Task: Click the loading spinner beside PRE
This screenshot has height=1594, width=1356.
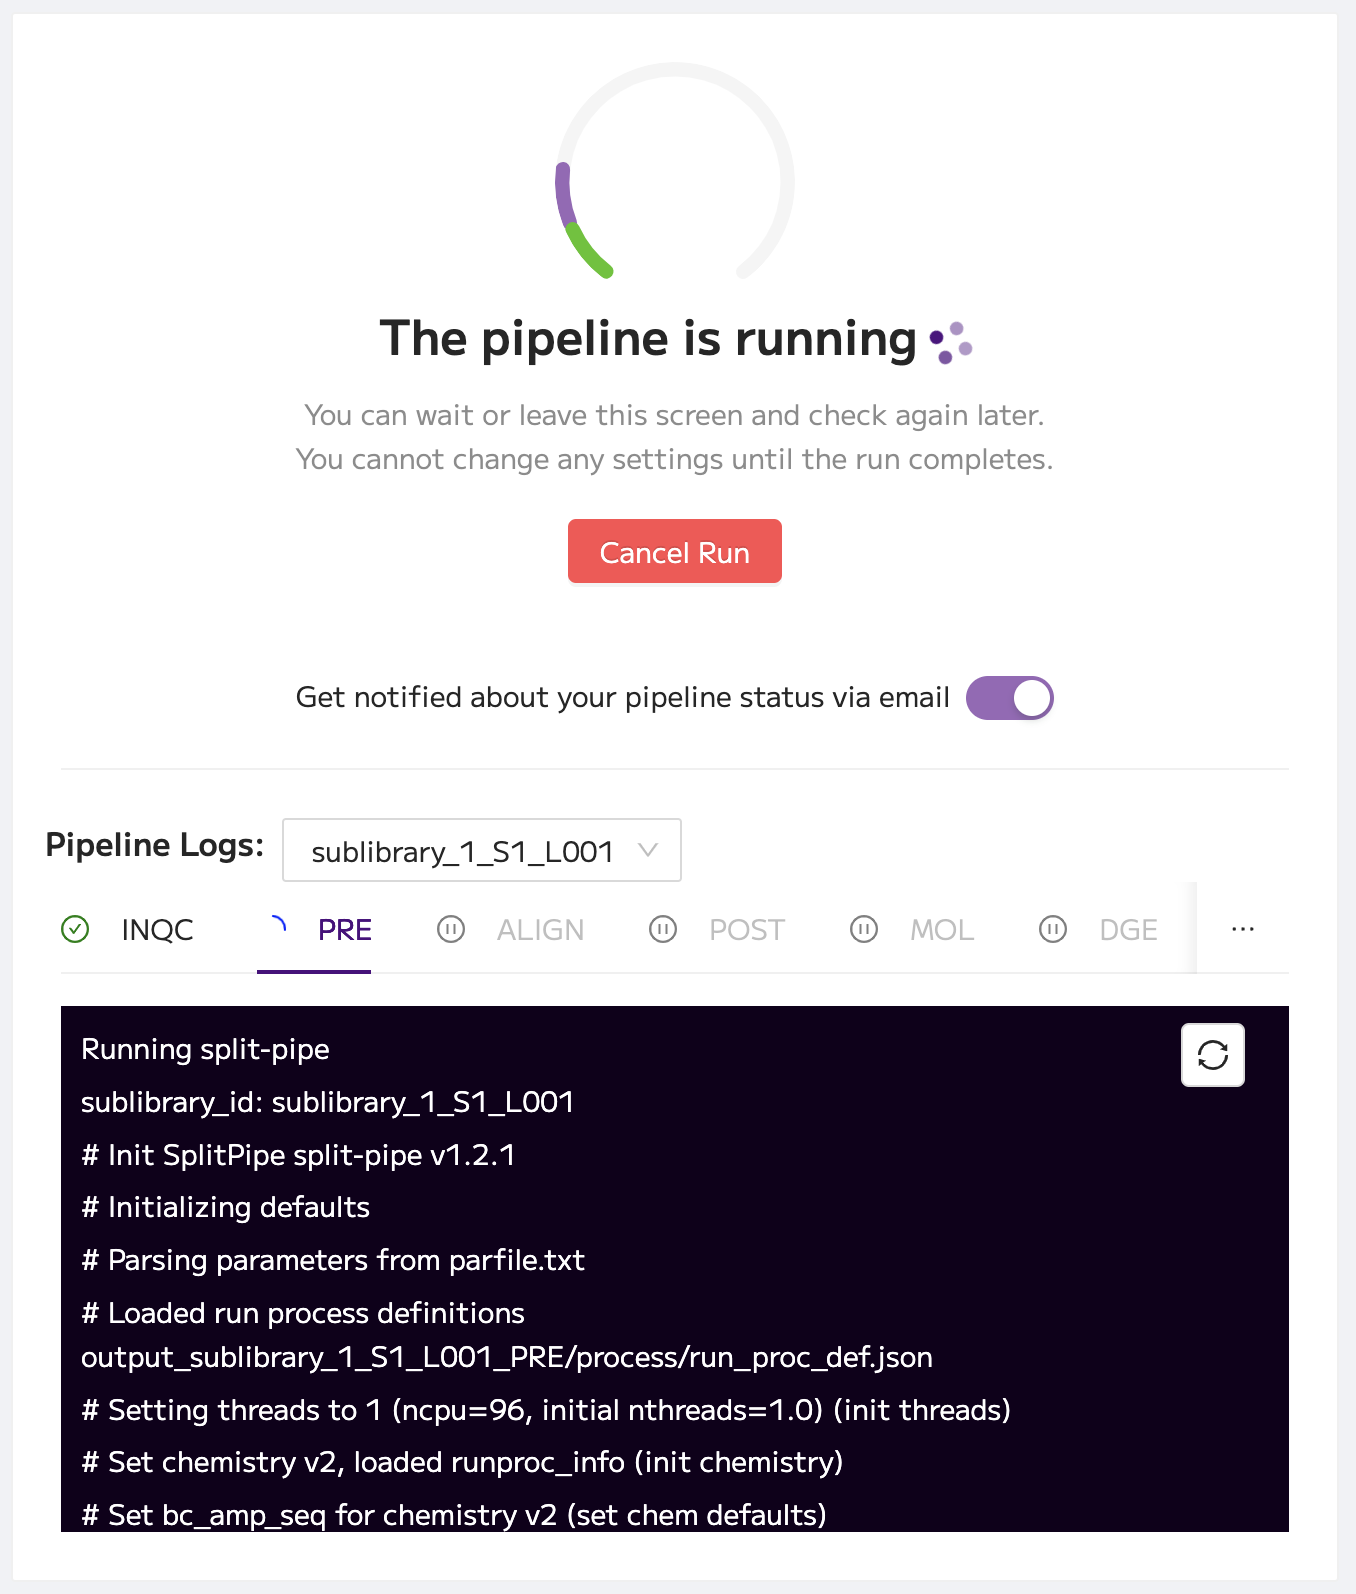Action: (x=277, y=926)
